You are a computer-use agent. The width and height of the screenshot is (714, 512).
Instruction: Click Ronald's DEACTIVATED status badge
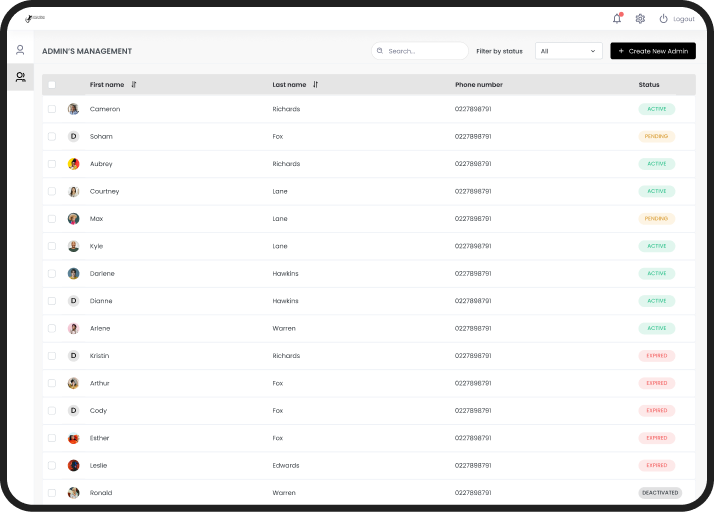coord(660,493)
